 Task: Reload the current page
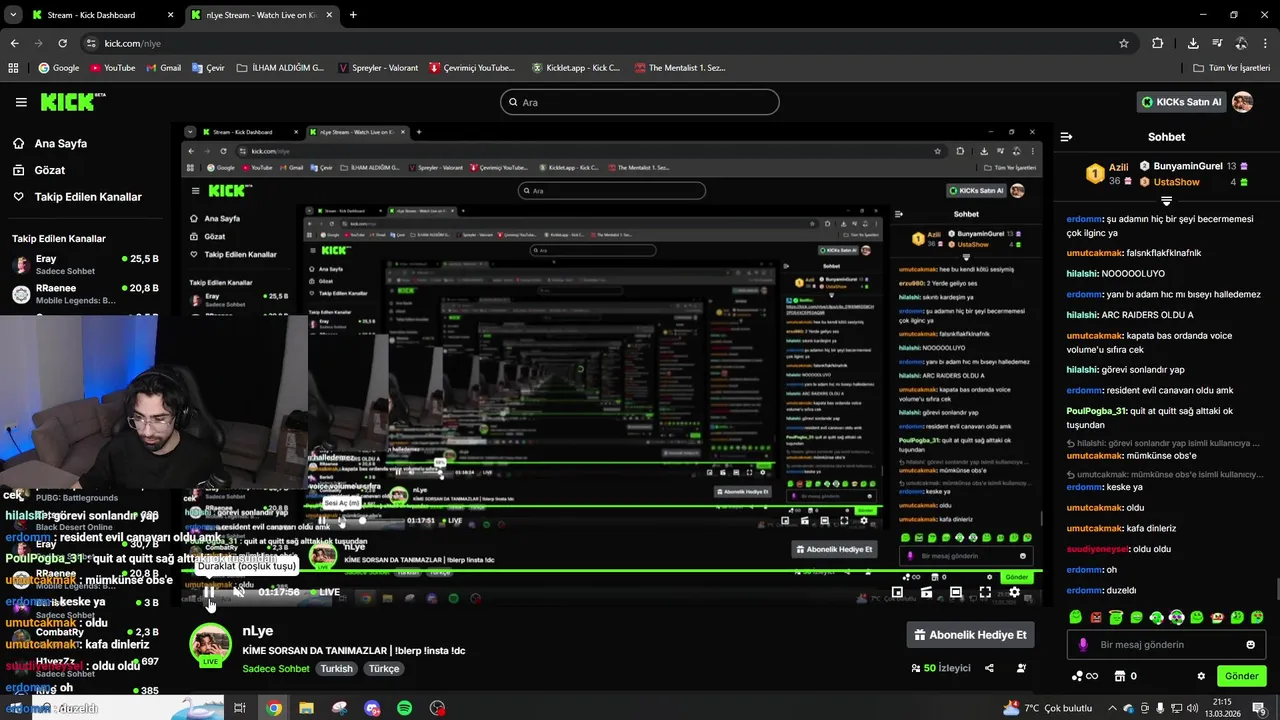point(62,43)
